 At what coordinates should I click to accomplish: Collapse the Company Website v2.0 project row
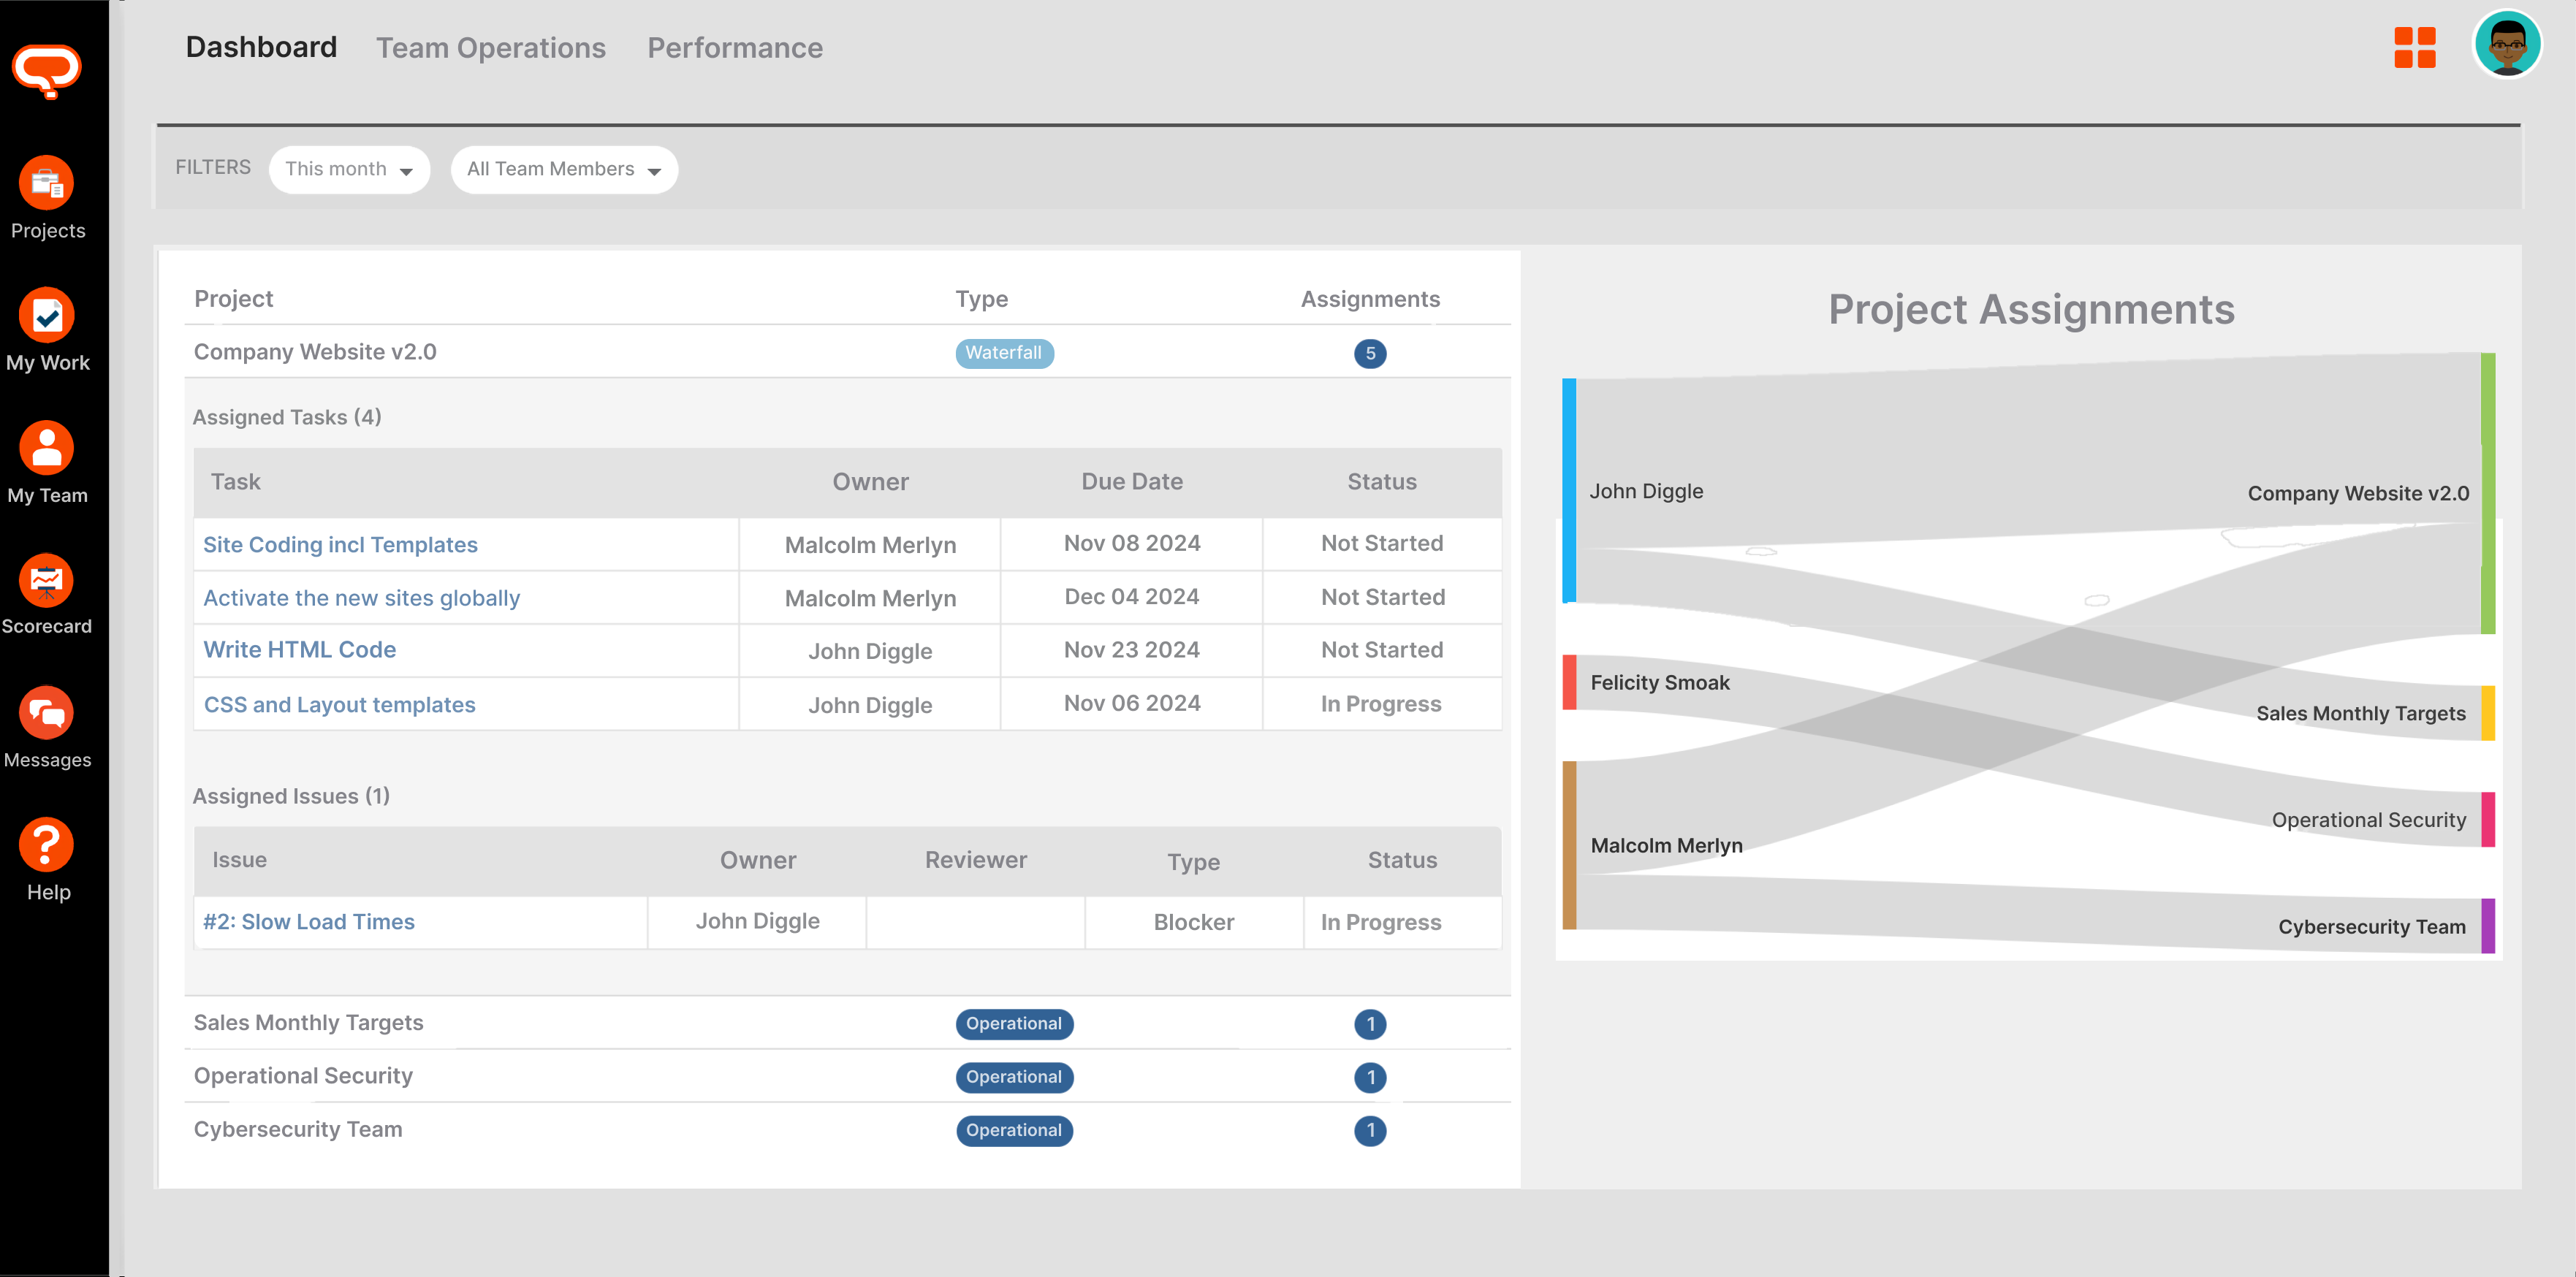click(315, 352)
